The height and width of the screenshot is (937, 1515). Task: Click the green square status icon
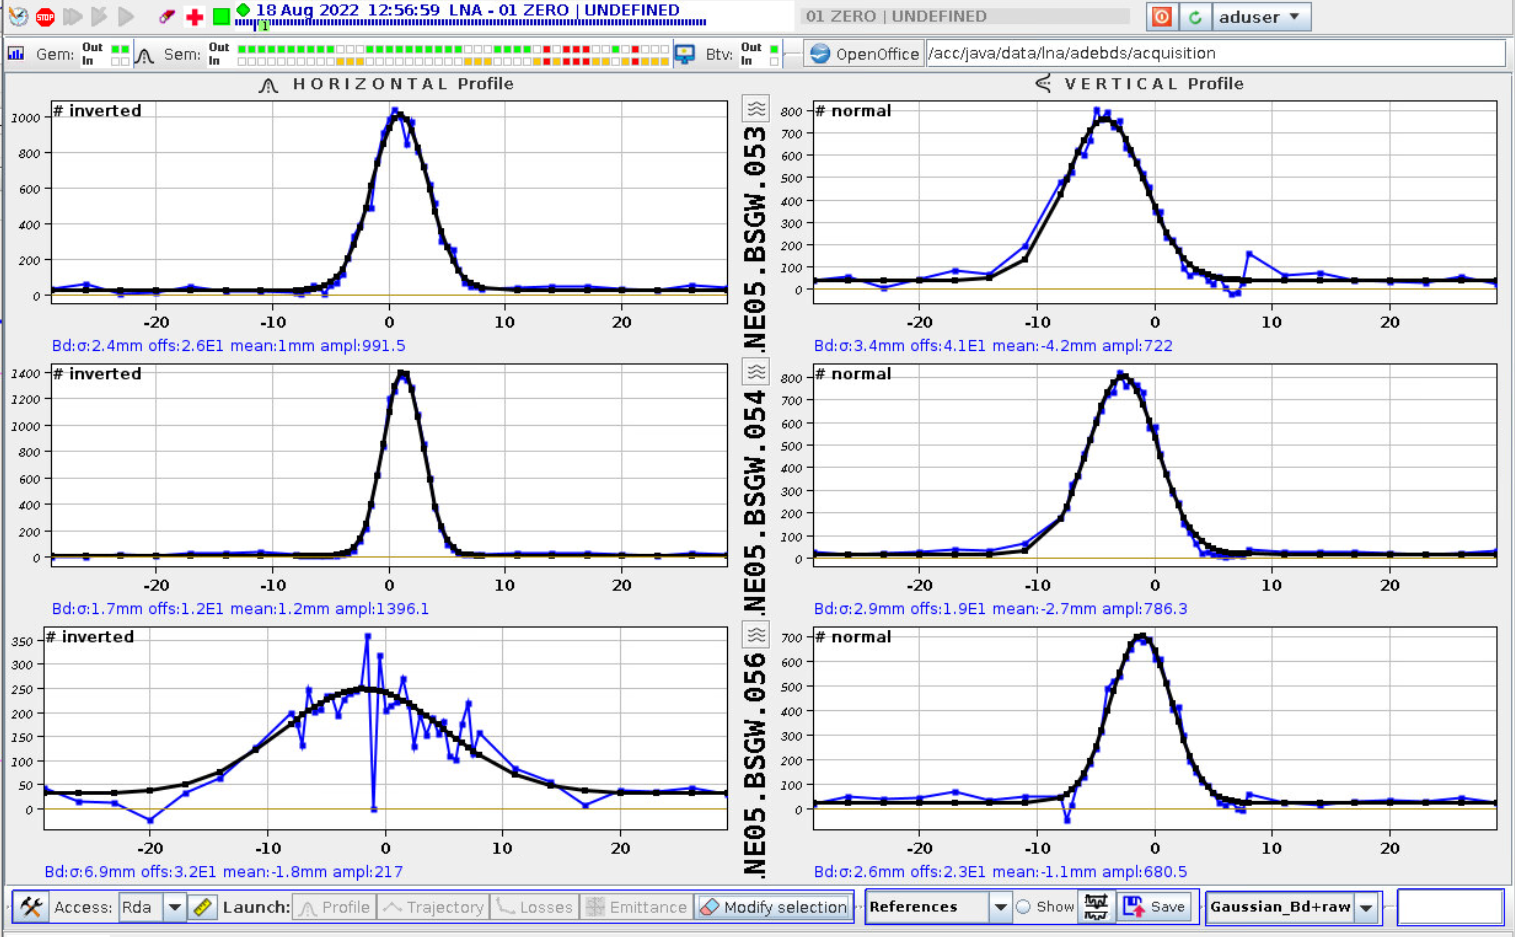pyautogui.click(x=221, y=17)
